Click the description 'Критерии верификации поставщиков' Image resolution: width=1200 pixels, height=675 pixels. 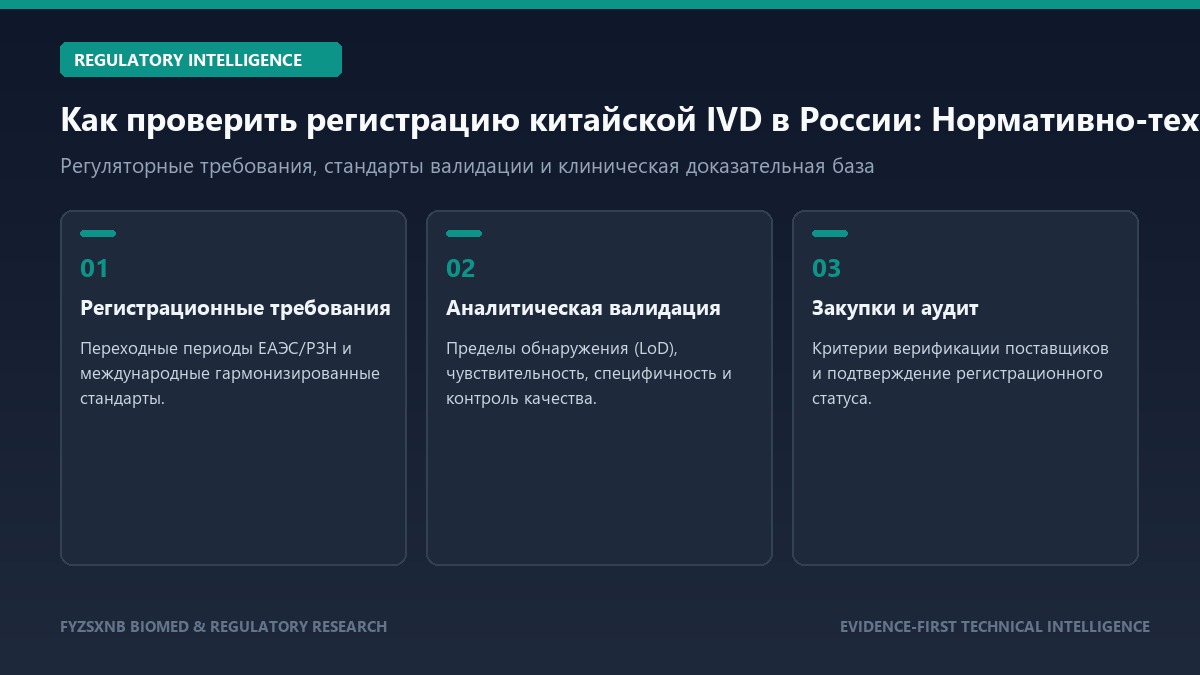tap(960, 373)
